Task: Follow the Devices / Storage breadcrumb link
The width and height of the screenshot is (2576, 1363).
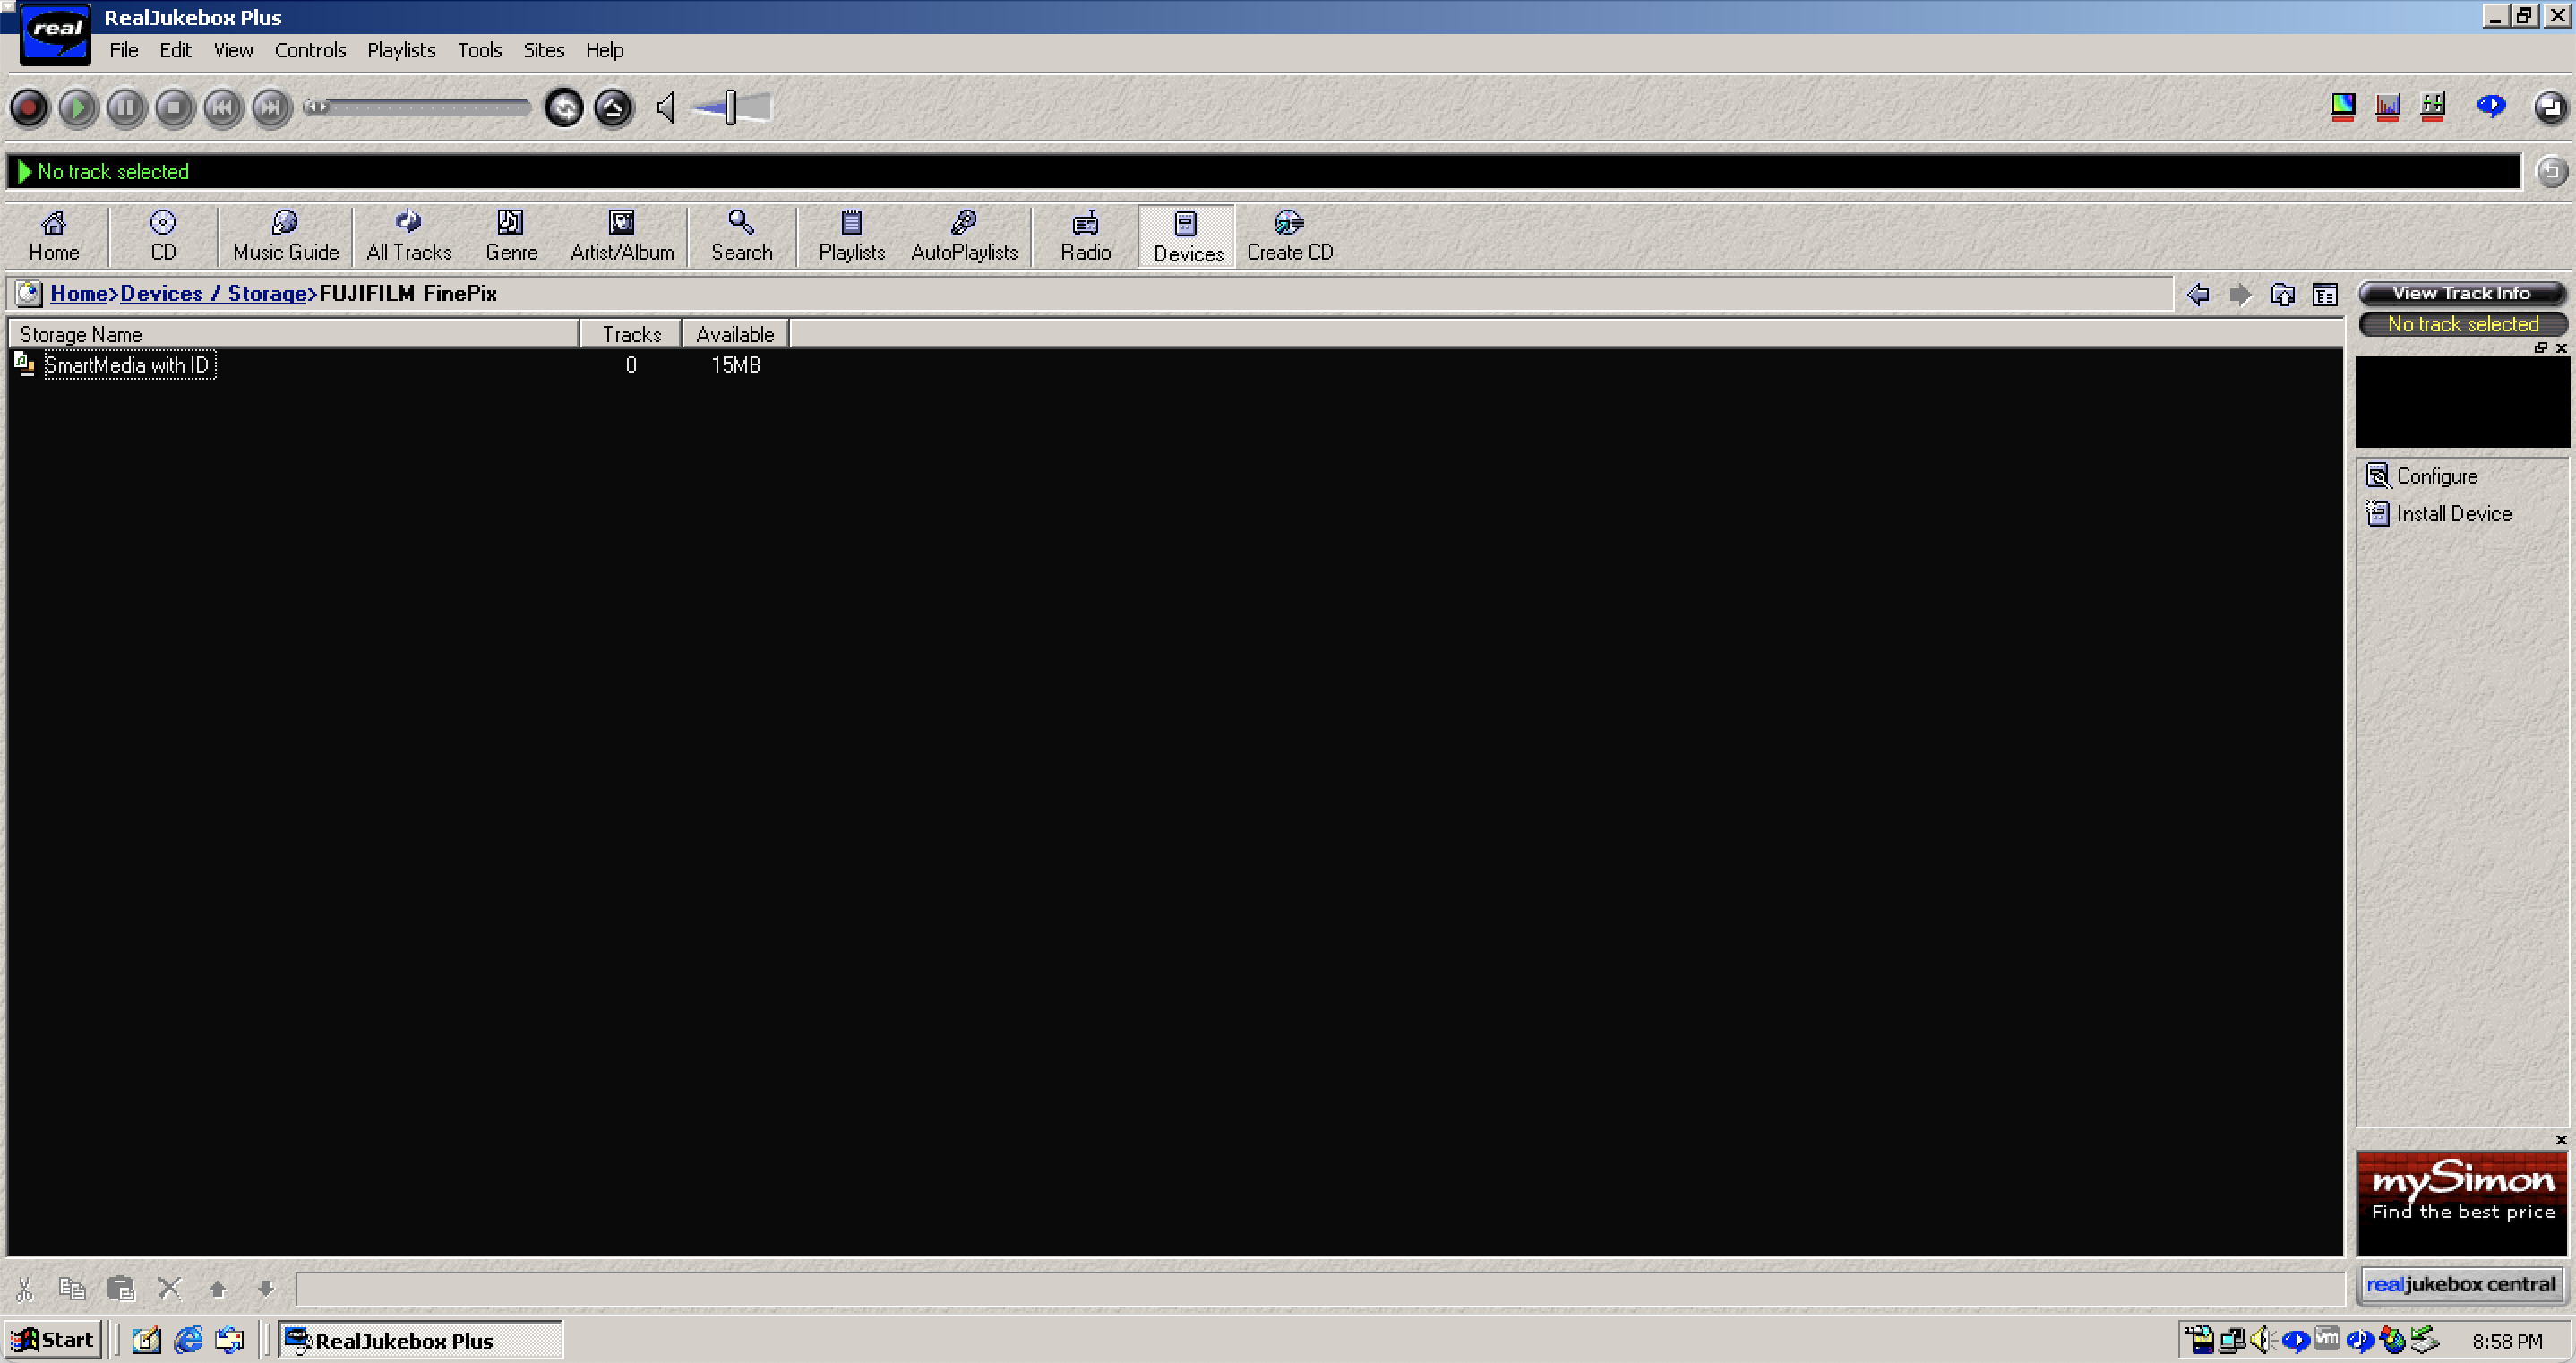Action: [x=213, y=293]
